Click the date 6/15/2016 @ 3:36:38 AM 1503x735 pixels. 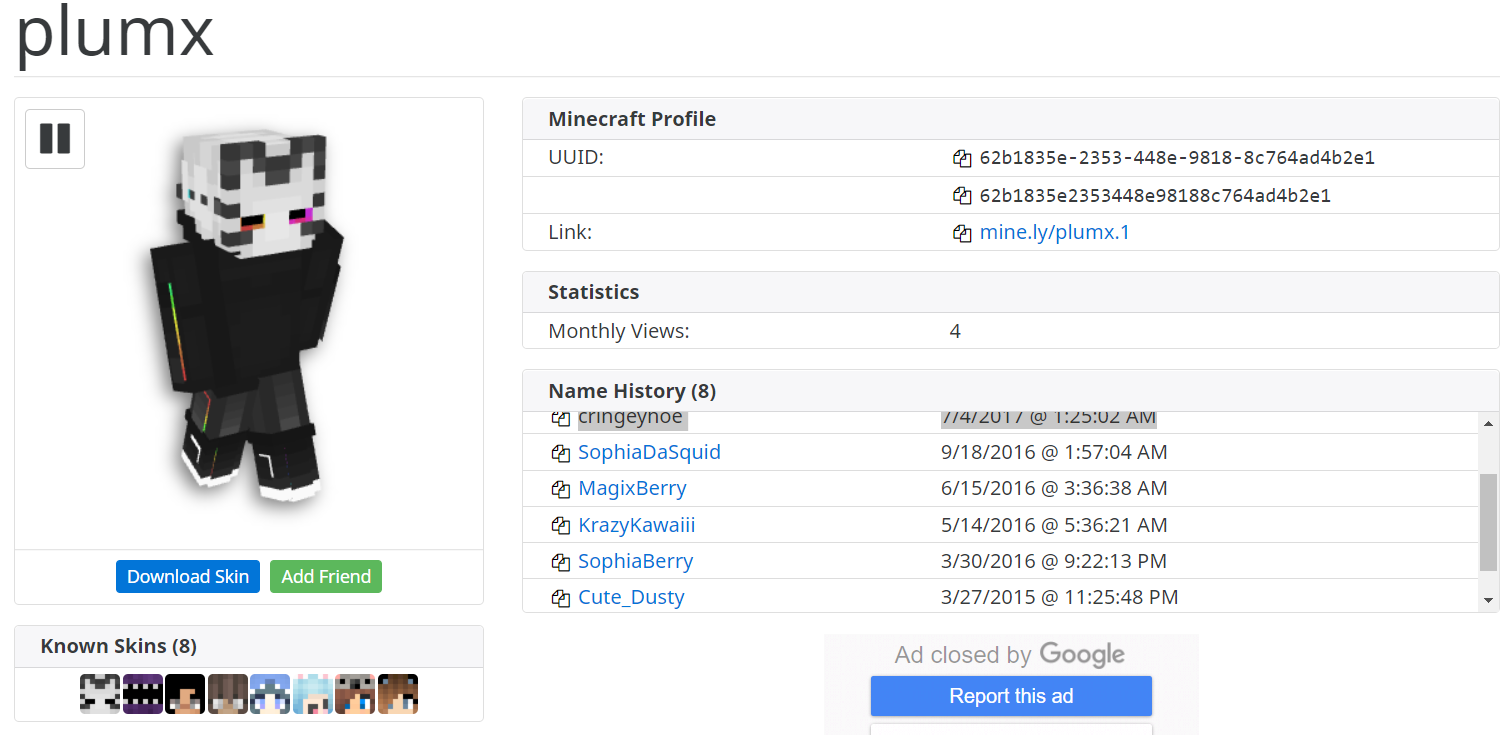coord(1054,488)
